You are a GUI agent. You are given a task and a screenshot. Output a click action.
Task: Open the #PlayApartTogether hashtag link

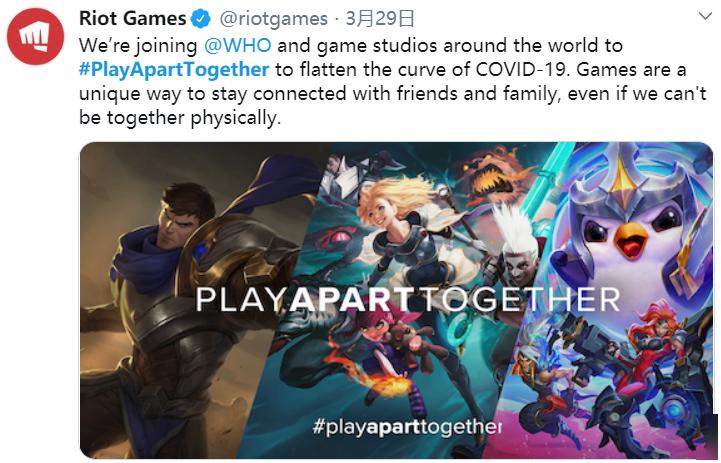coord(174,70)
